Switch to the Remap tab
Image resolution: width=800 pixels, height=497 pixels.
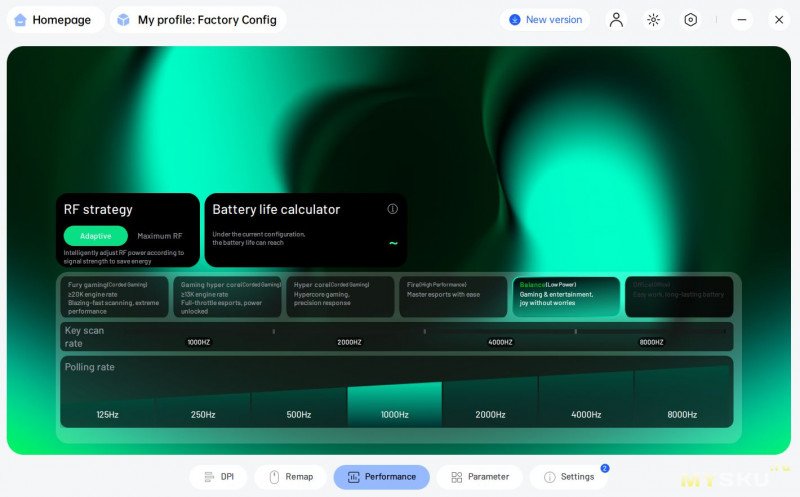point(291,477)
